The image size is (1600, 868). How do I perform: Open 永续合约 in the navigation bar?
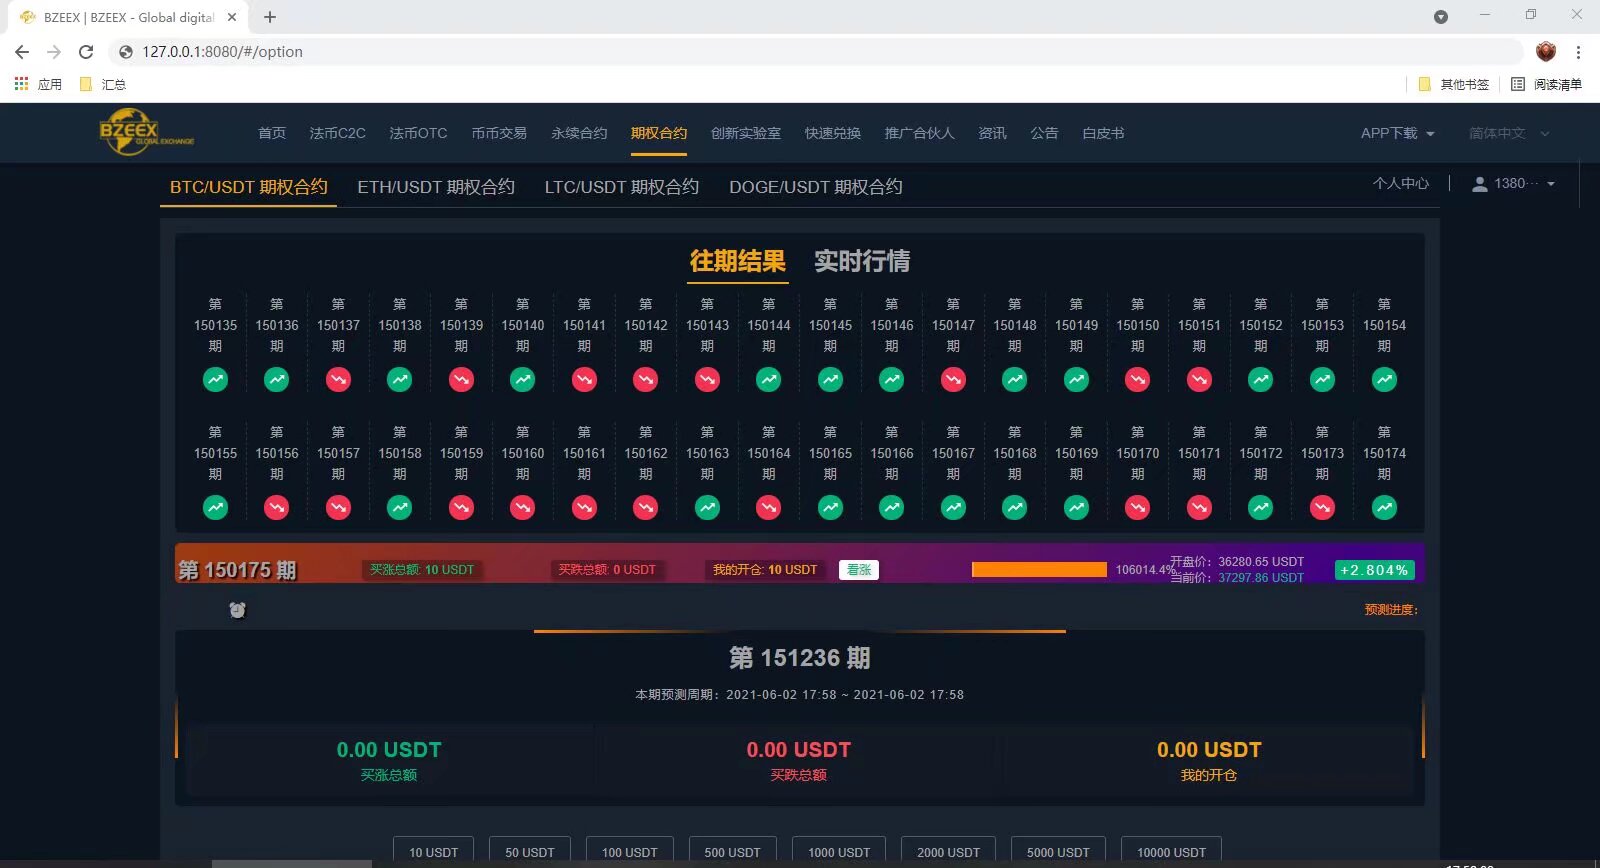[579, 133]
